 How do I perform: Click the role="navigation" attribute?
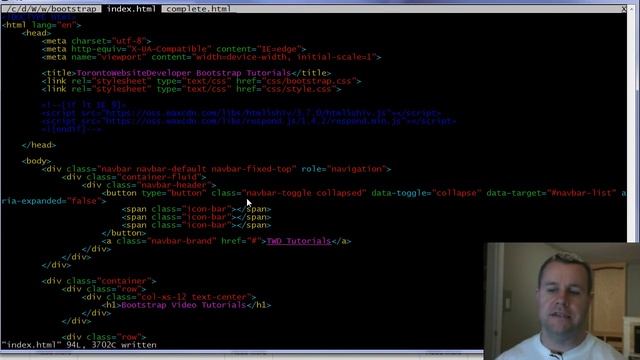[x=344, y=169]
